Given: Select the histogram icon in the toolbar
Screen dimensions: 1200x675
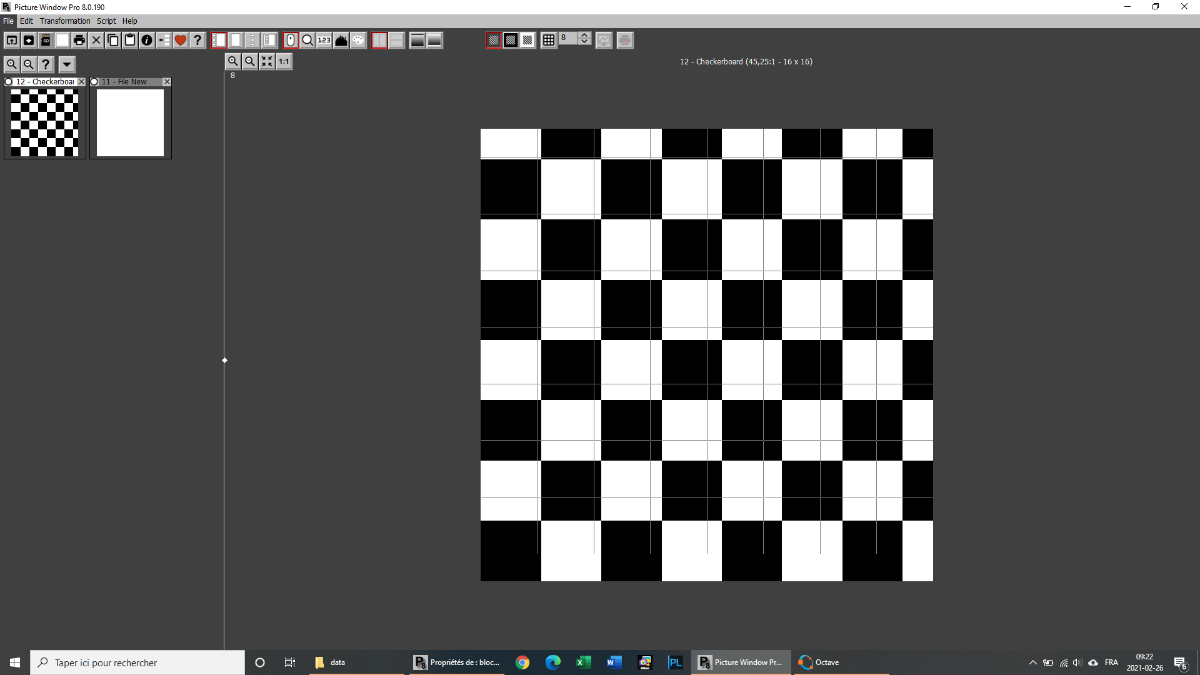Looking at the screenshot, I should tap(341, 40).
